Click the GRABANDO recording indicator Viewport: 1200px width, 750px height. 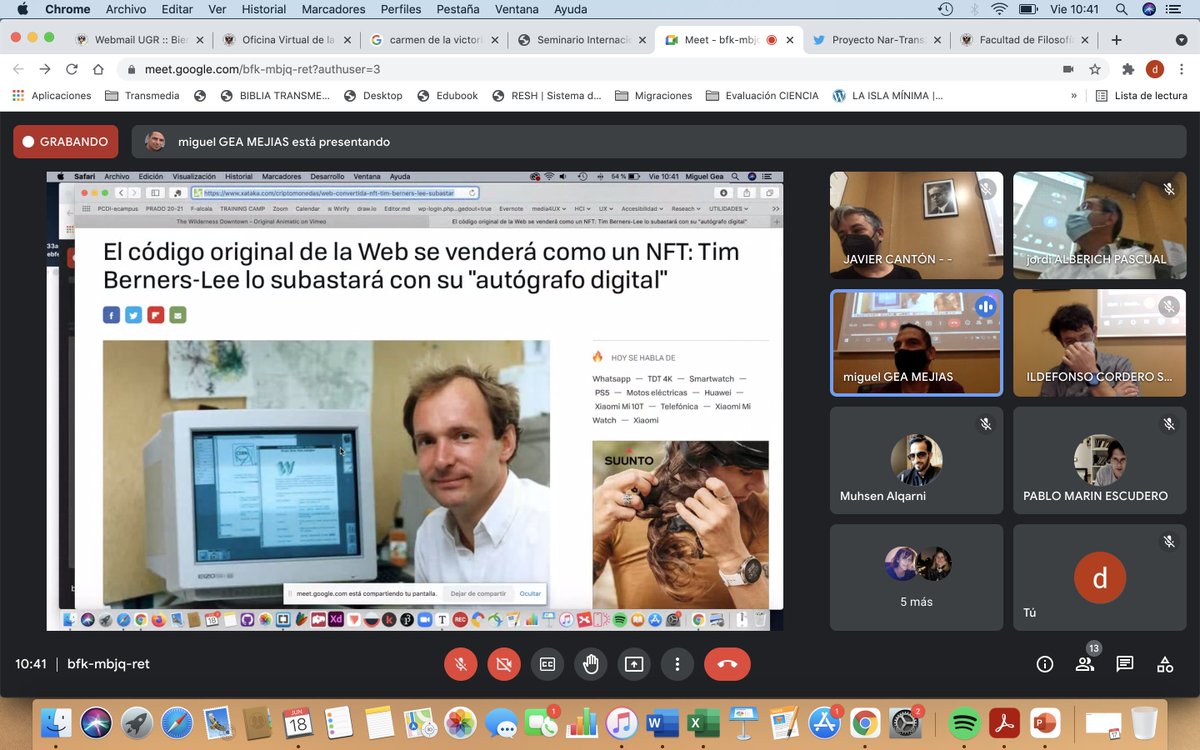pyautogui.click(x=66, y=142)
